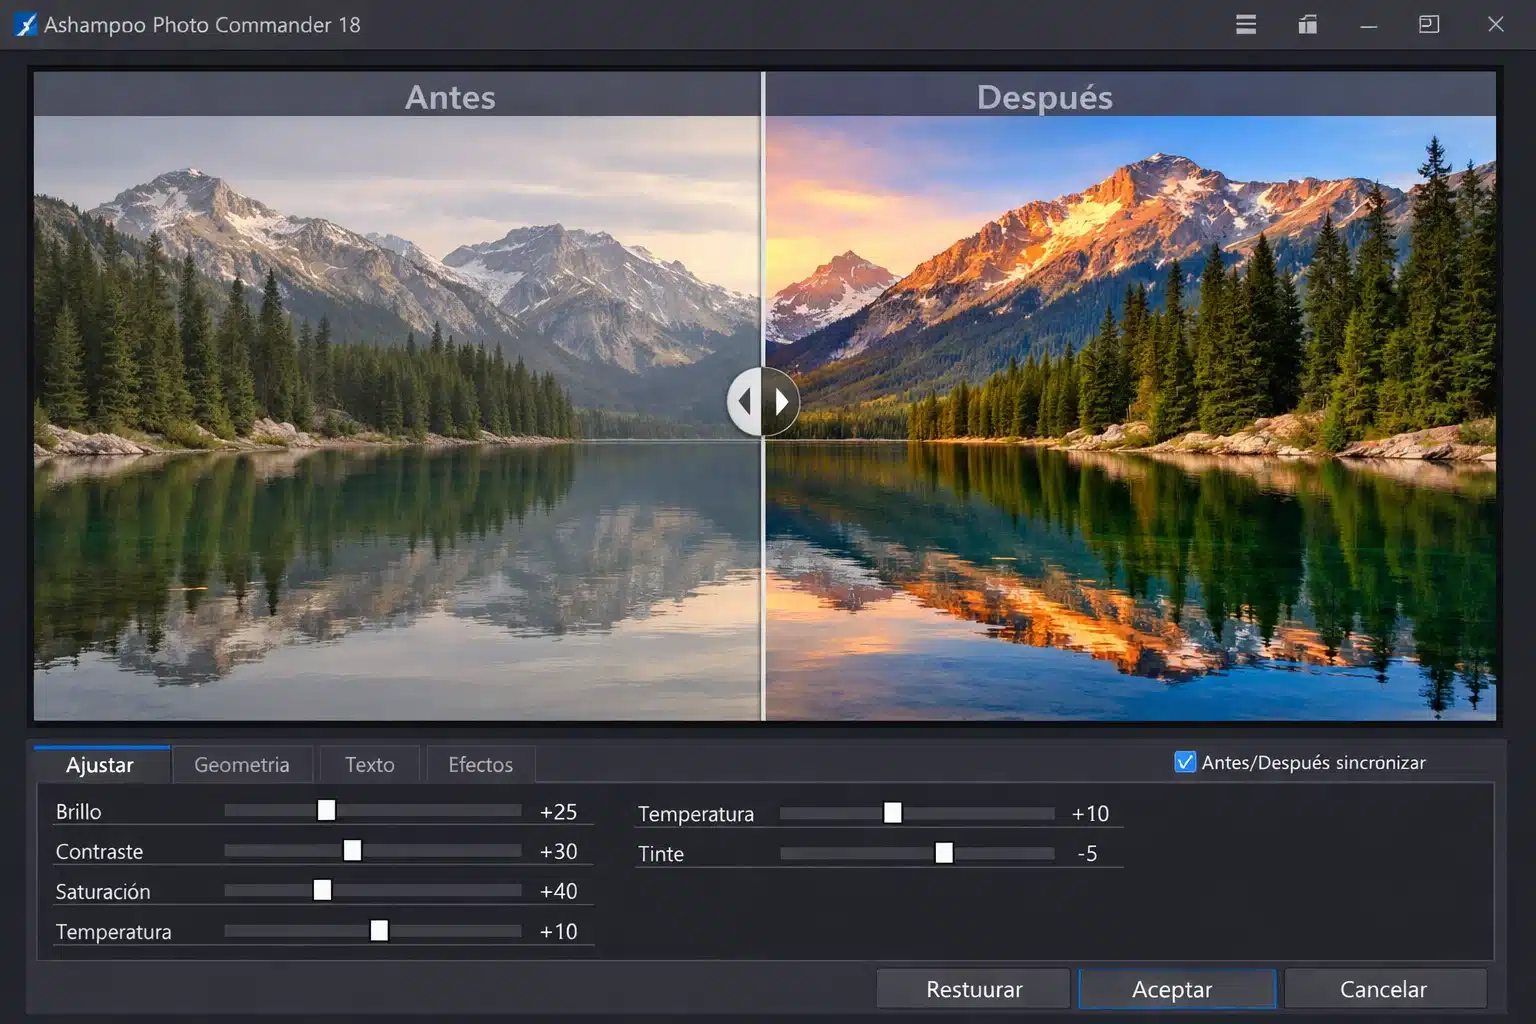Open the Texto tab
The width and height of the screenshot is (1536, 1024).
(368, 764)
